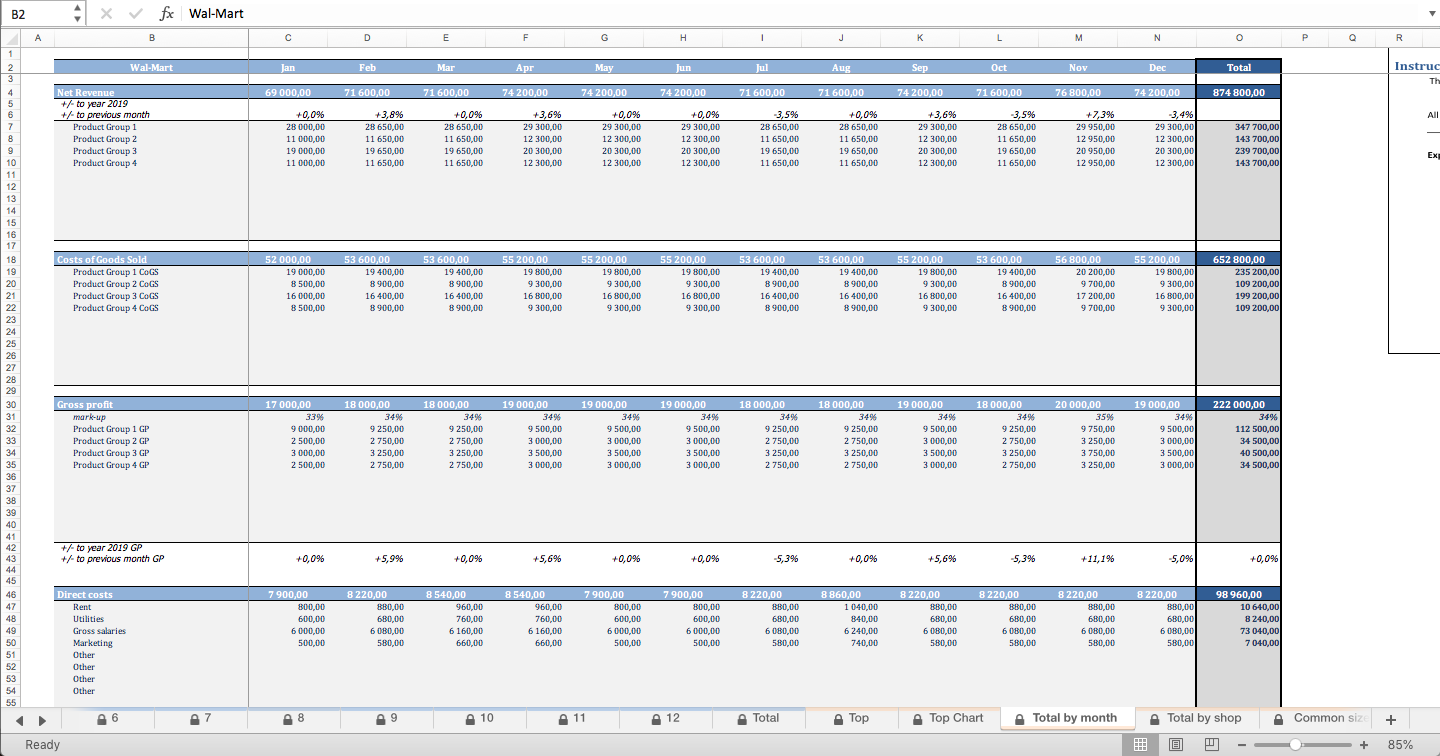Click Product Group 2 GP label
This screenshot has width=1440, height=756.
(x=111, y=441)
